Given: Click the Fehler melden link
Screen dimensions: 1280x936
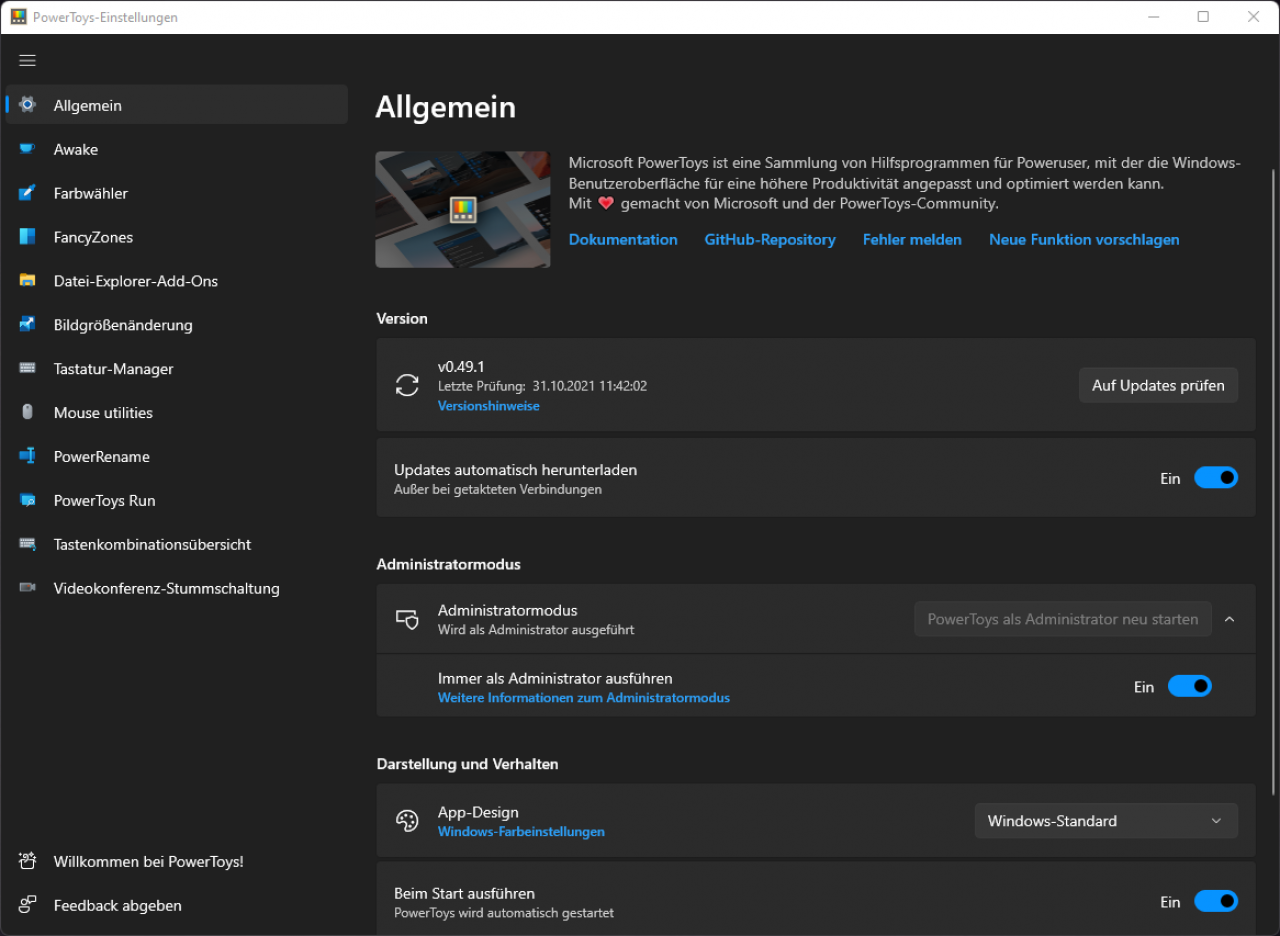Looking at the screenshot, I should pyautogui.click(x=912, y=240).
